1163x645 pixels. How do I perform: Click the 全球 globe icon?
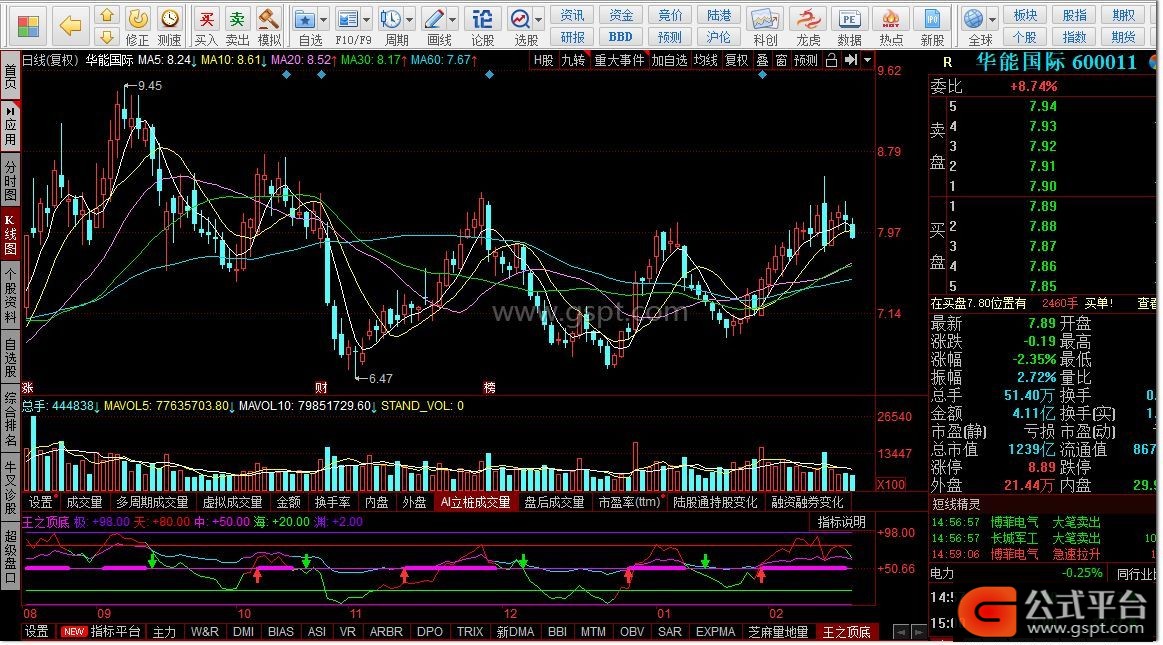[973, 19]
